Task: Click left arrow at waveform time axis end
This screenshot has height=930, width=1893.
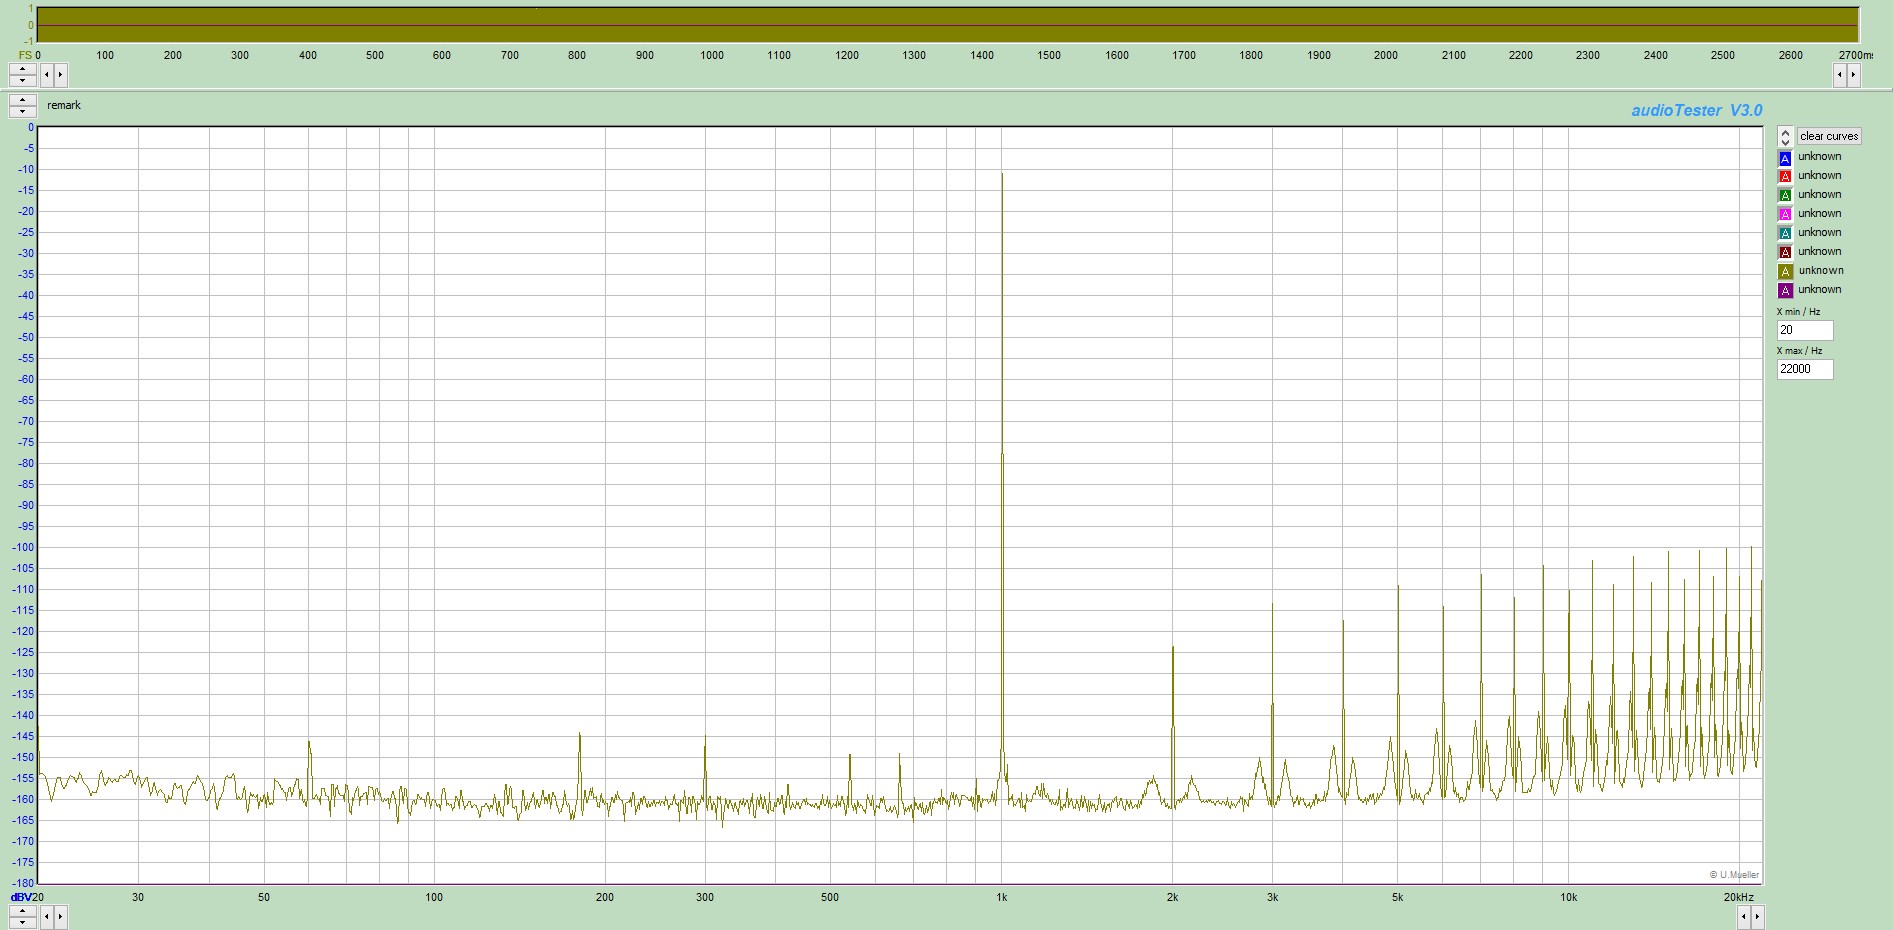Action: coord(1840,74)
